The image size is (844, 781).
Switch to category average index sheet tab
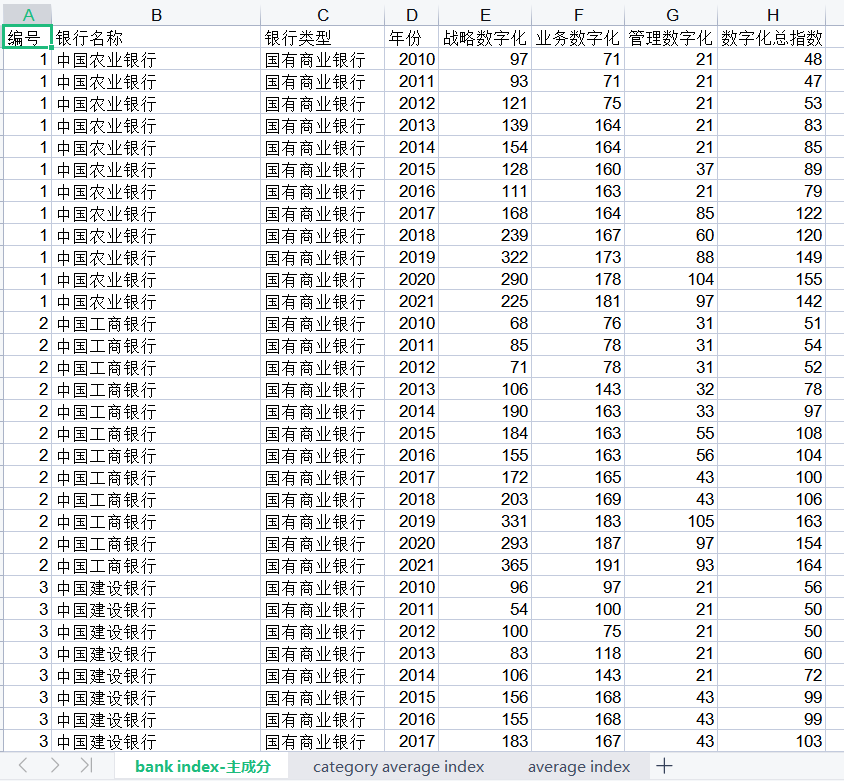[398, 766]
